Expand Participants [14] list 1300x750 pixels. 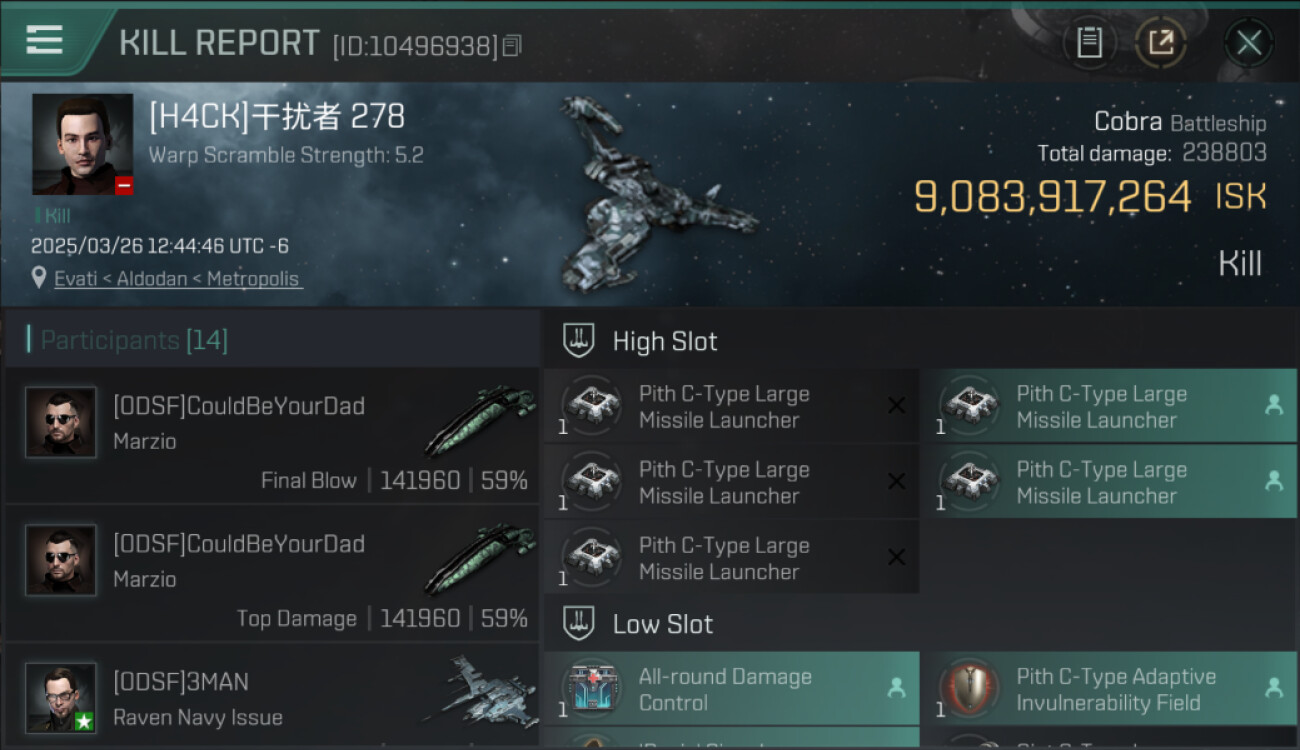(x=134, y=340)
